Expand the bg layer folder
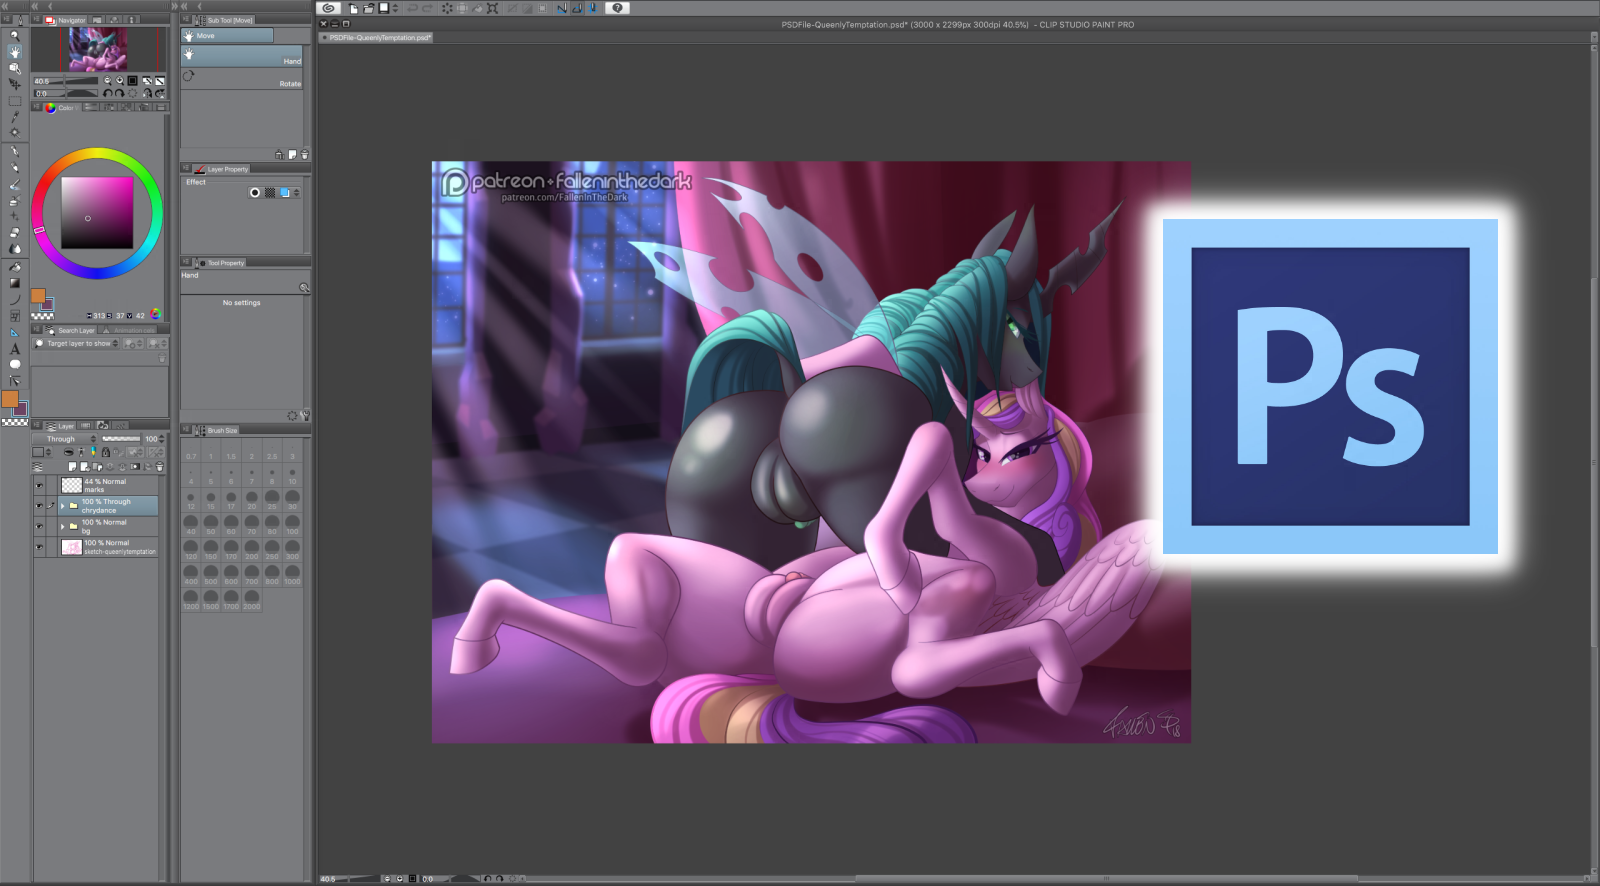The height and width of the screenshot is (886, 1600). [x=62, y=527]
